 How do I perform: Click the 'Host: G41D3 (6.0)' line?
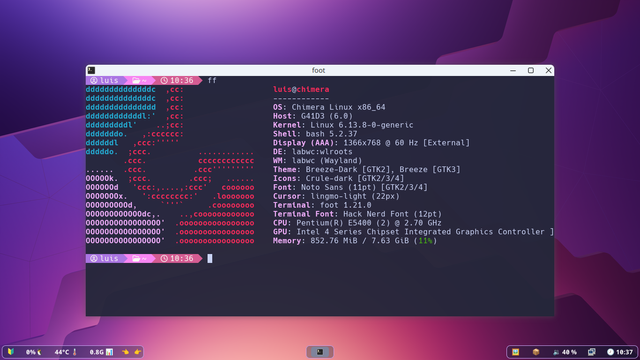click(313, 116)
